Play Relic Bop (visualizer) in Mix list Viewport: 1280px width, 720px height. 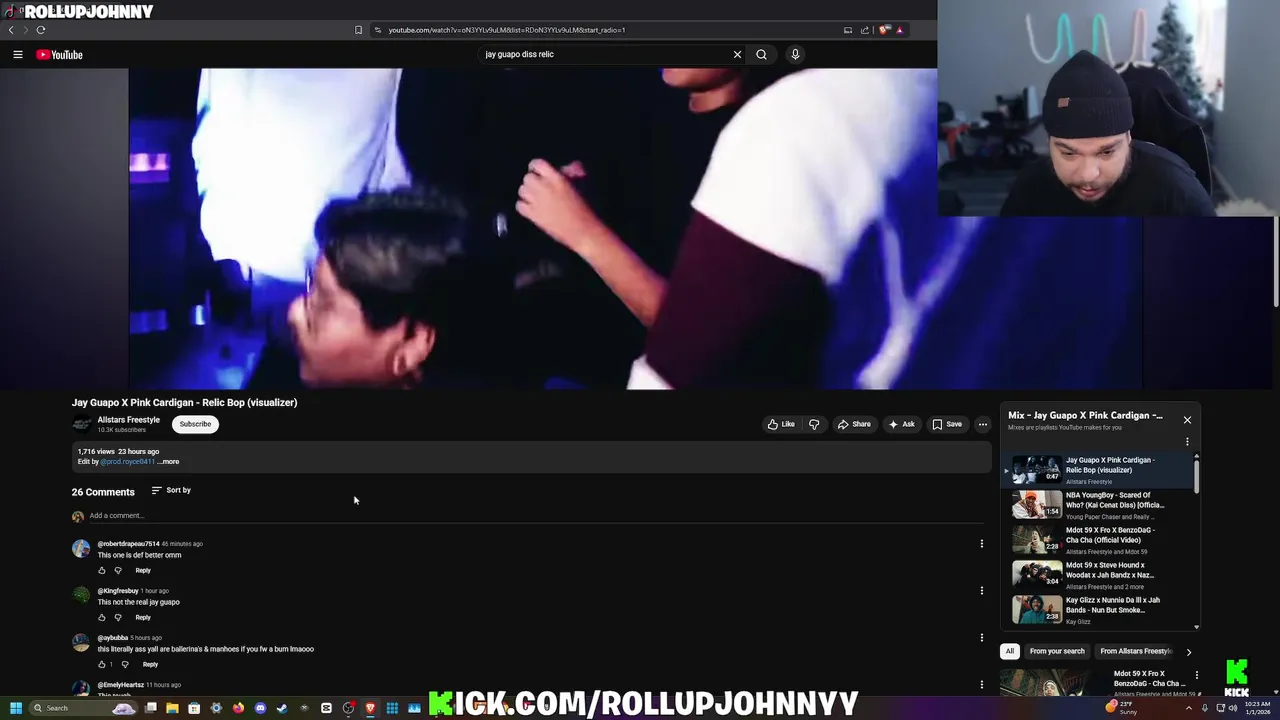point(1100,469)
